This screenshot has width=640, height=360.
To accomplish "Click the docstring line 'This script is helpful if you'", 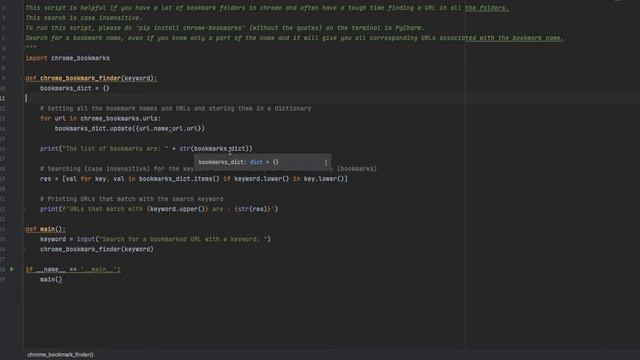I will (x=267, y=8).
